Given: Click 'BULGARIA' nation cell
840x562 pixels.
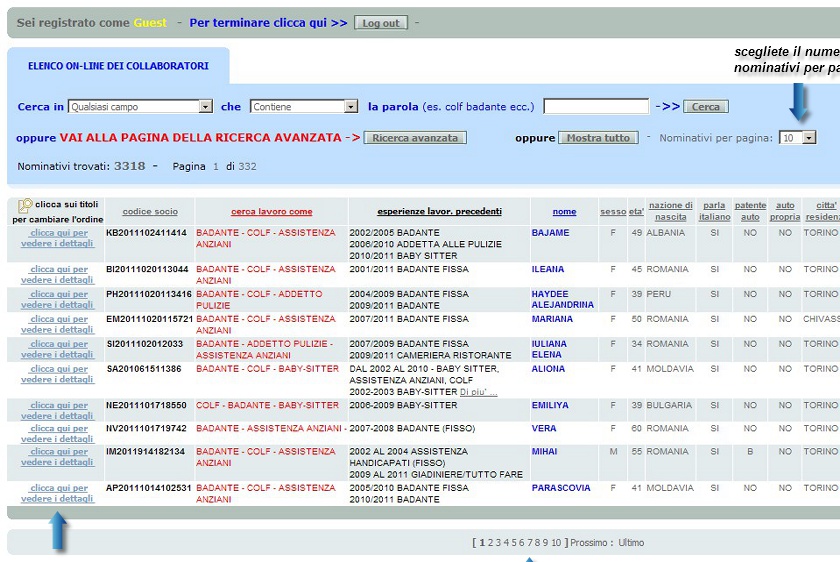Looking at the screenshot, I should pos(669,405).
